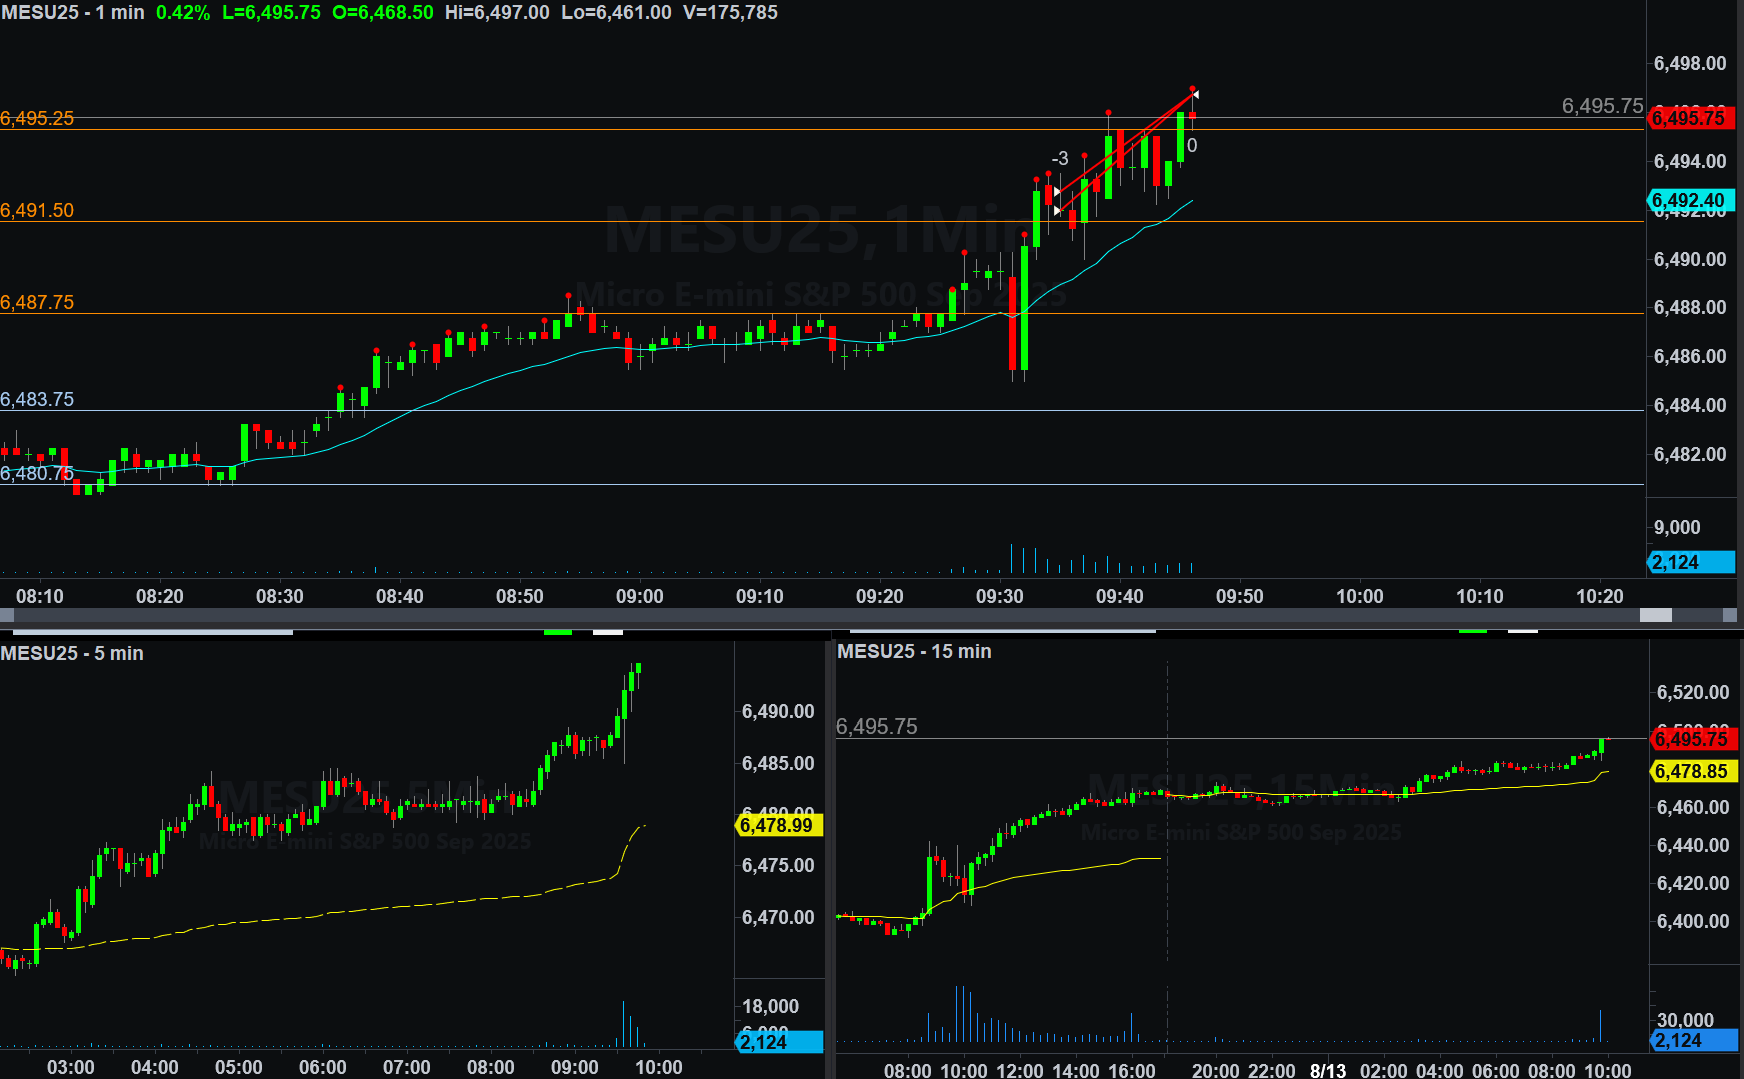Click the red 6,495.75 price tag on 15 min chart
The width and height of the screenshot is (1744, 1079).
[1691, 739]
